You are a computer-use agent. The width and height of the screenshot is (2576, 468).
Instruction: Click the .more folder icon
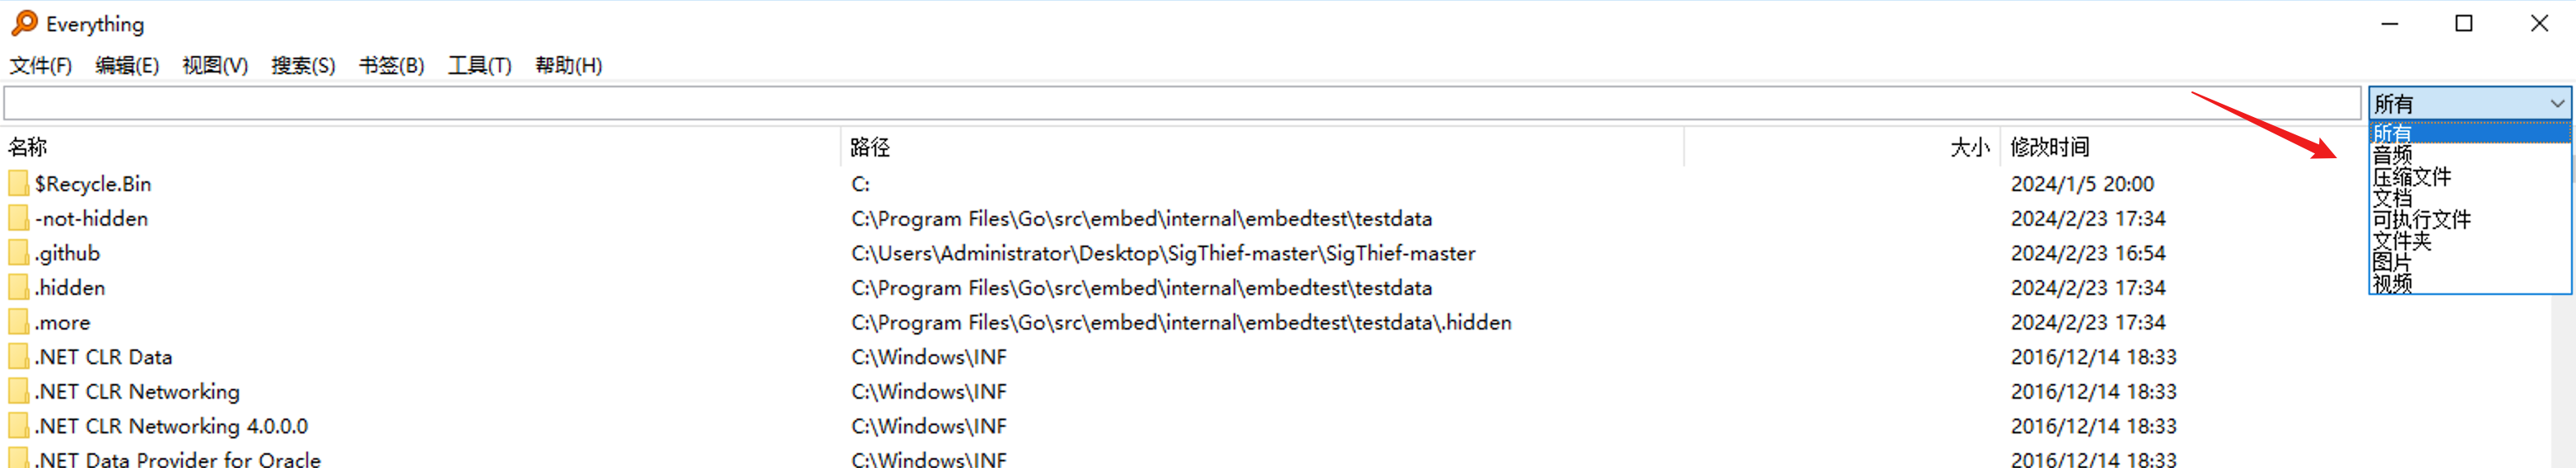coord(18,323)
